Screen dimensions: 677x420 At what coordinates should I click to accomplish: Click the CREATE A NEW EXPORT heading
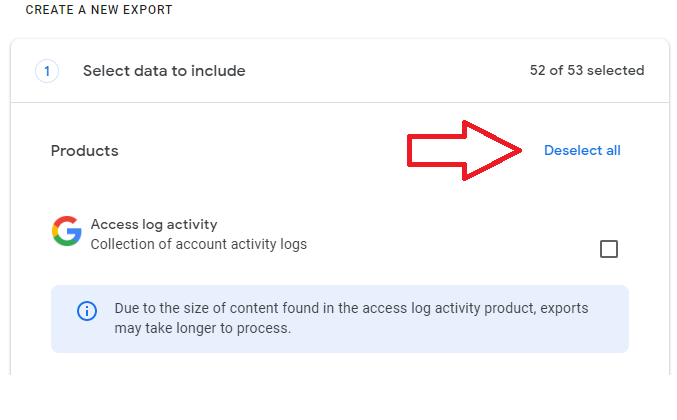pos(99,9)
